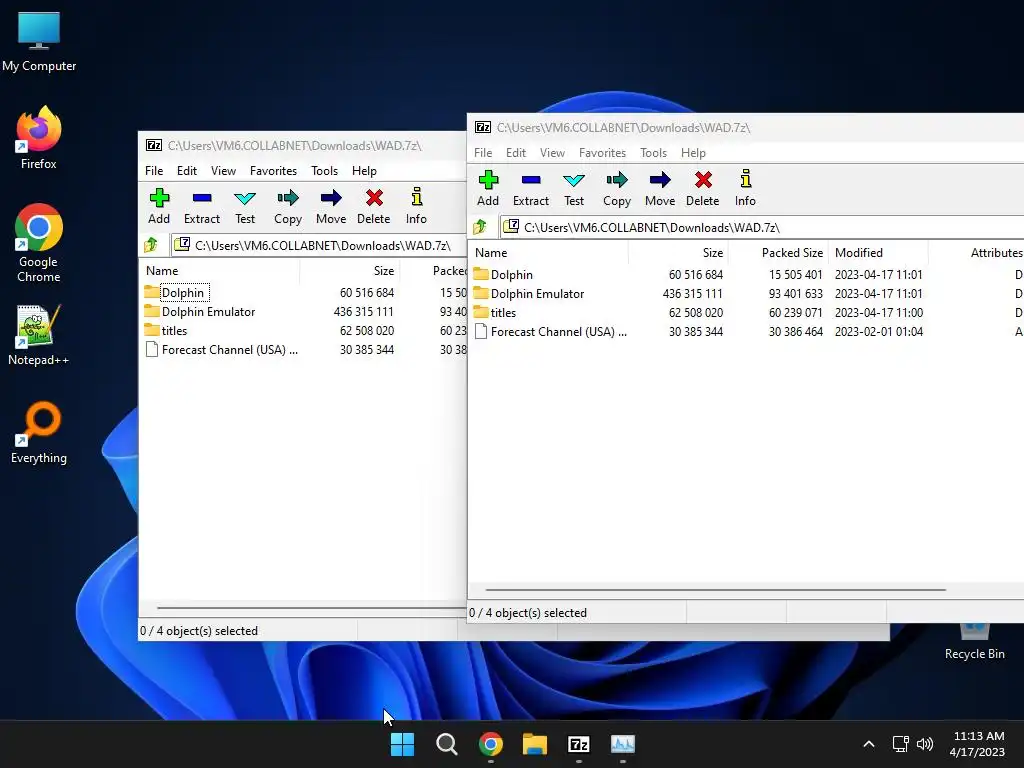Click Delete icon in the back 7-Zip window
Image resolution: width=1024 pixels, height=768 pixels.
click(374, 198)
